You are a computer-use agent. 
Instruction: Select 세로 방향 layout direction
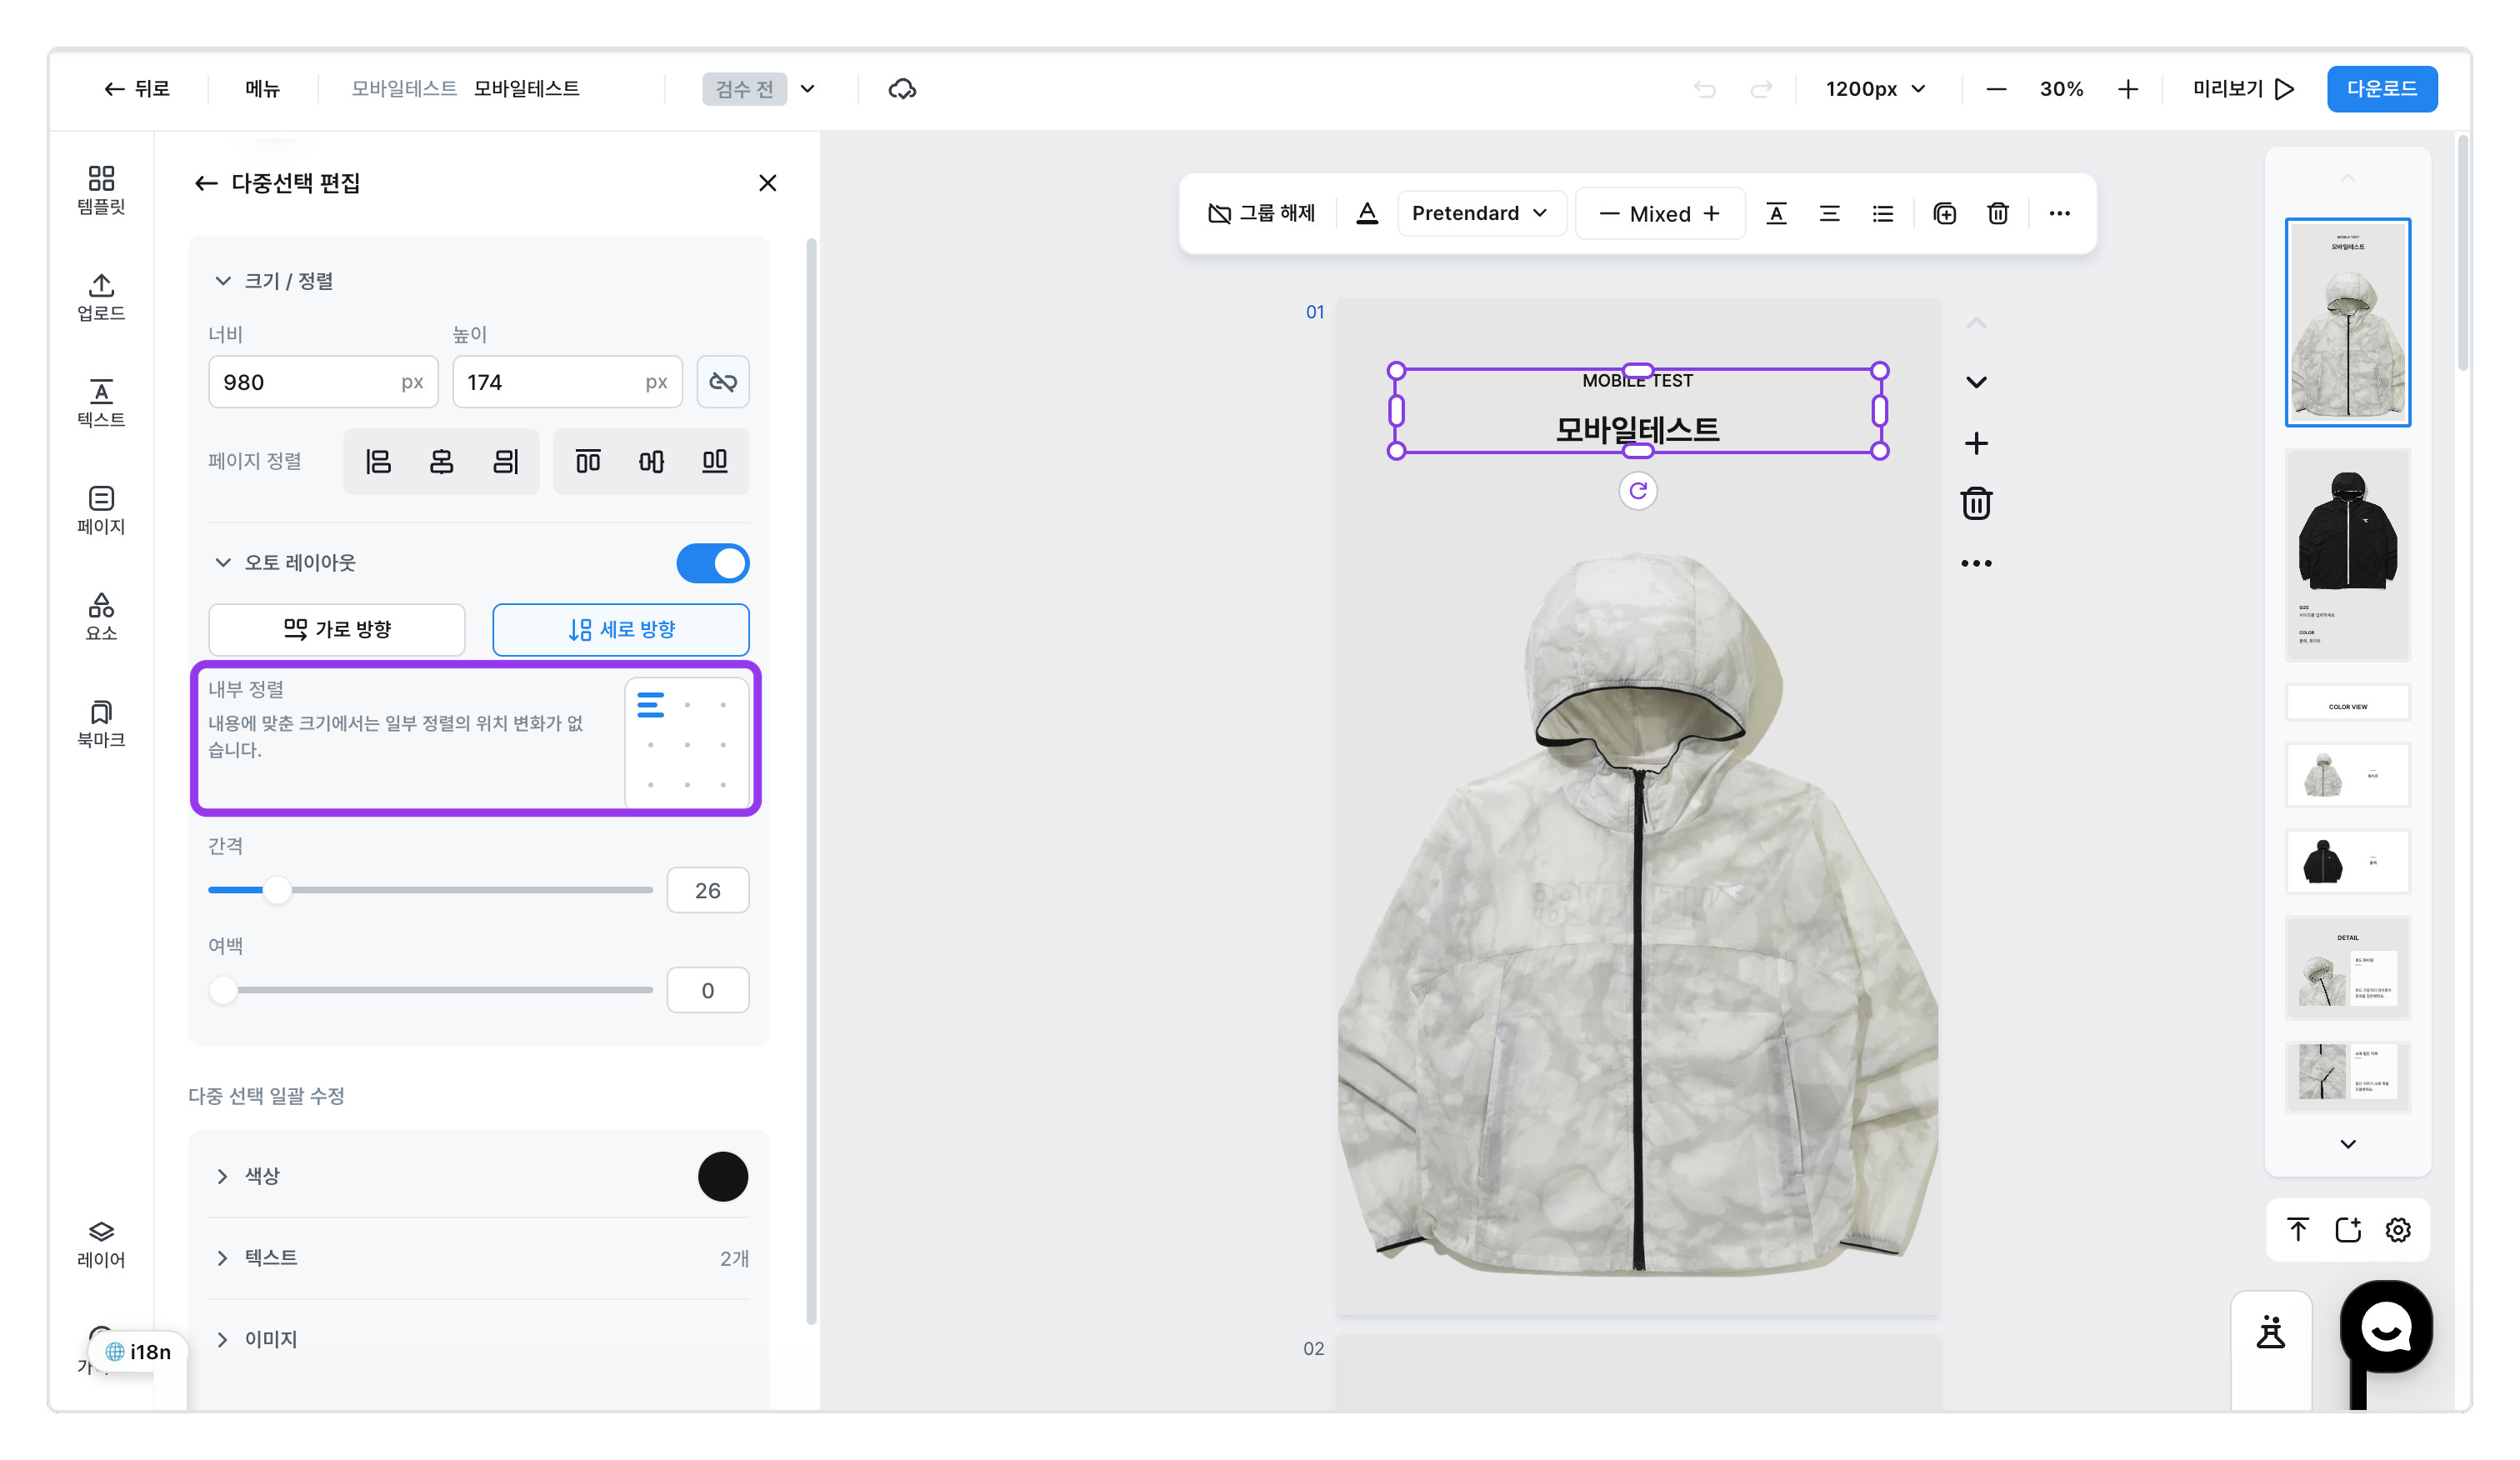pos(620,629)
